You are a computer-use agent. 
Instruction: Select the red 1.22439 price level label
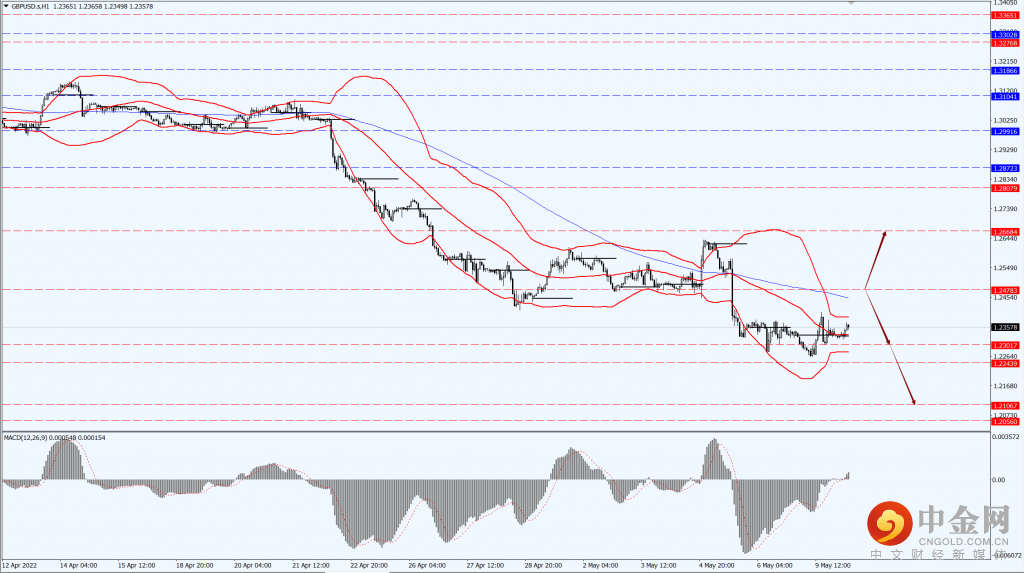(1004, 364)
